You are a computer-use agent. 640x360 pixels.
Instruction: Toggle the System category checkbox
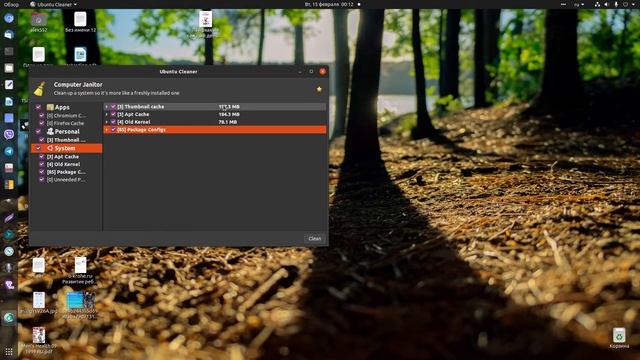click(x=38, y=148)
